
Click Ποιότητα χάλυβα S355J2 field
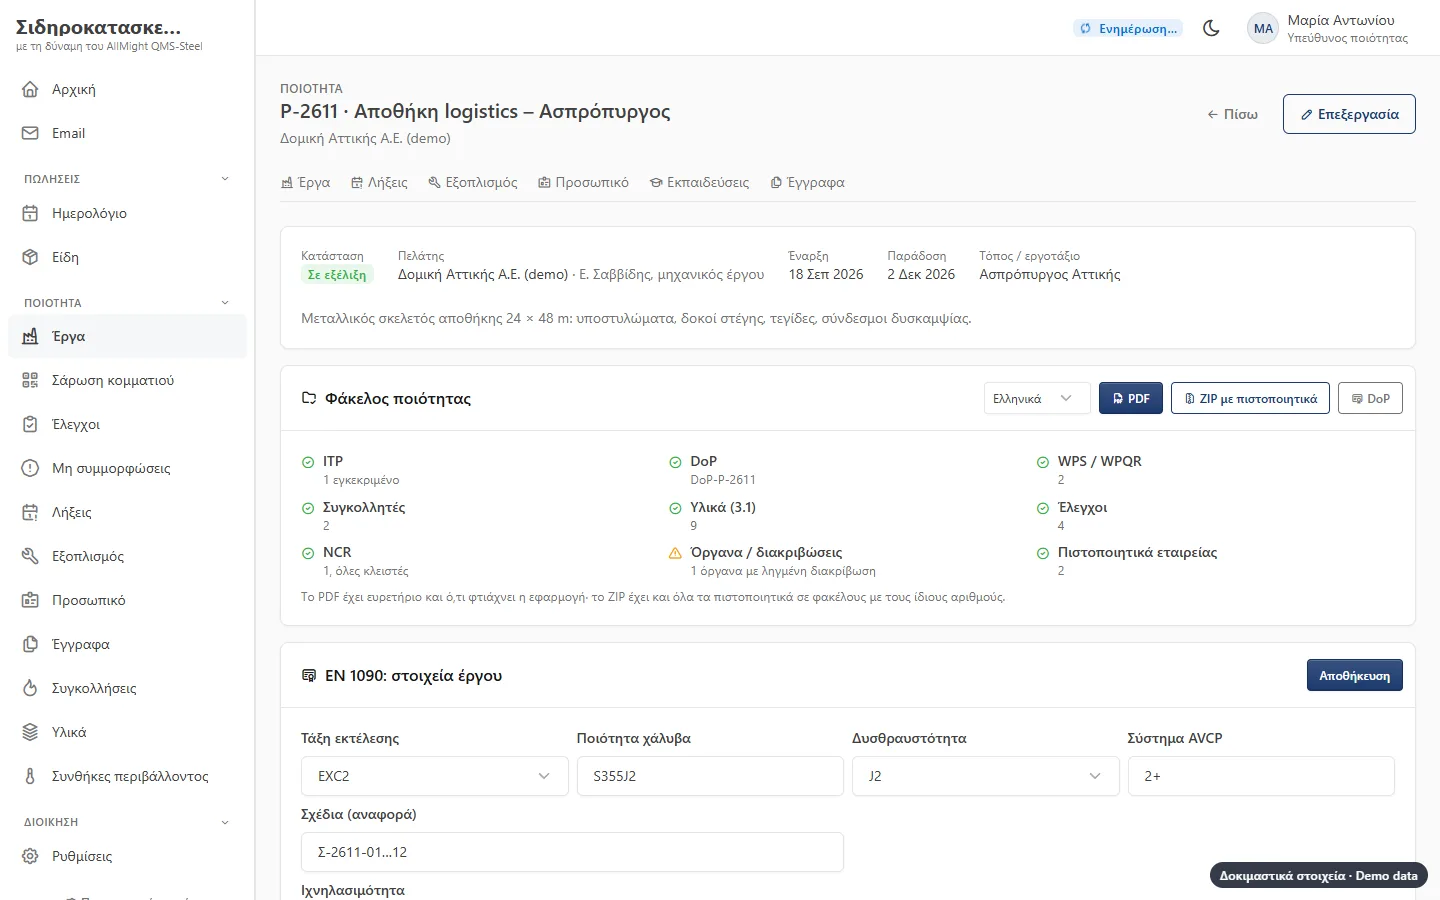coord(710,776)
